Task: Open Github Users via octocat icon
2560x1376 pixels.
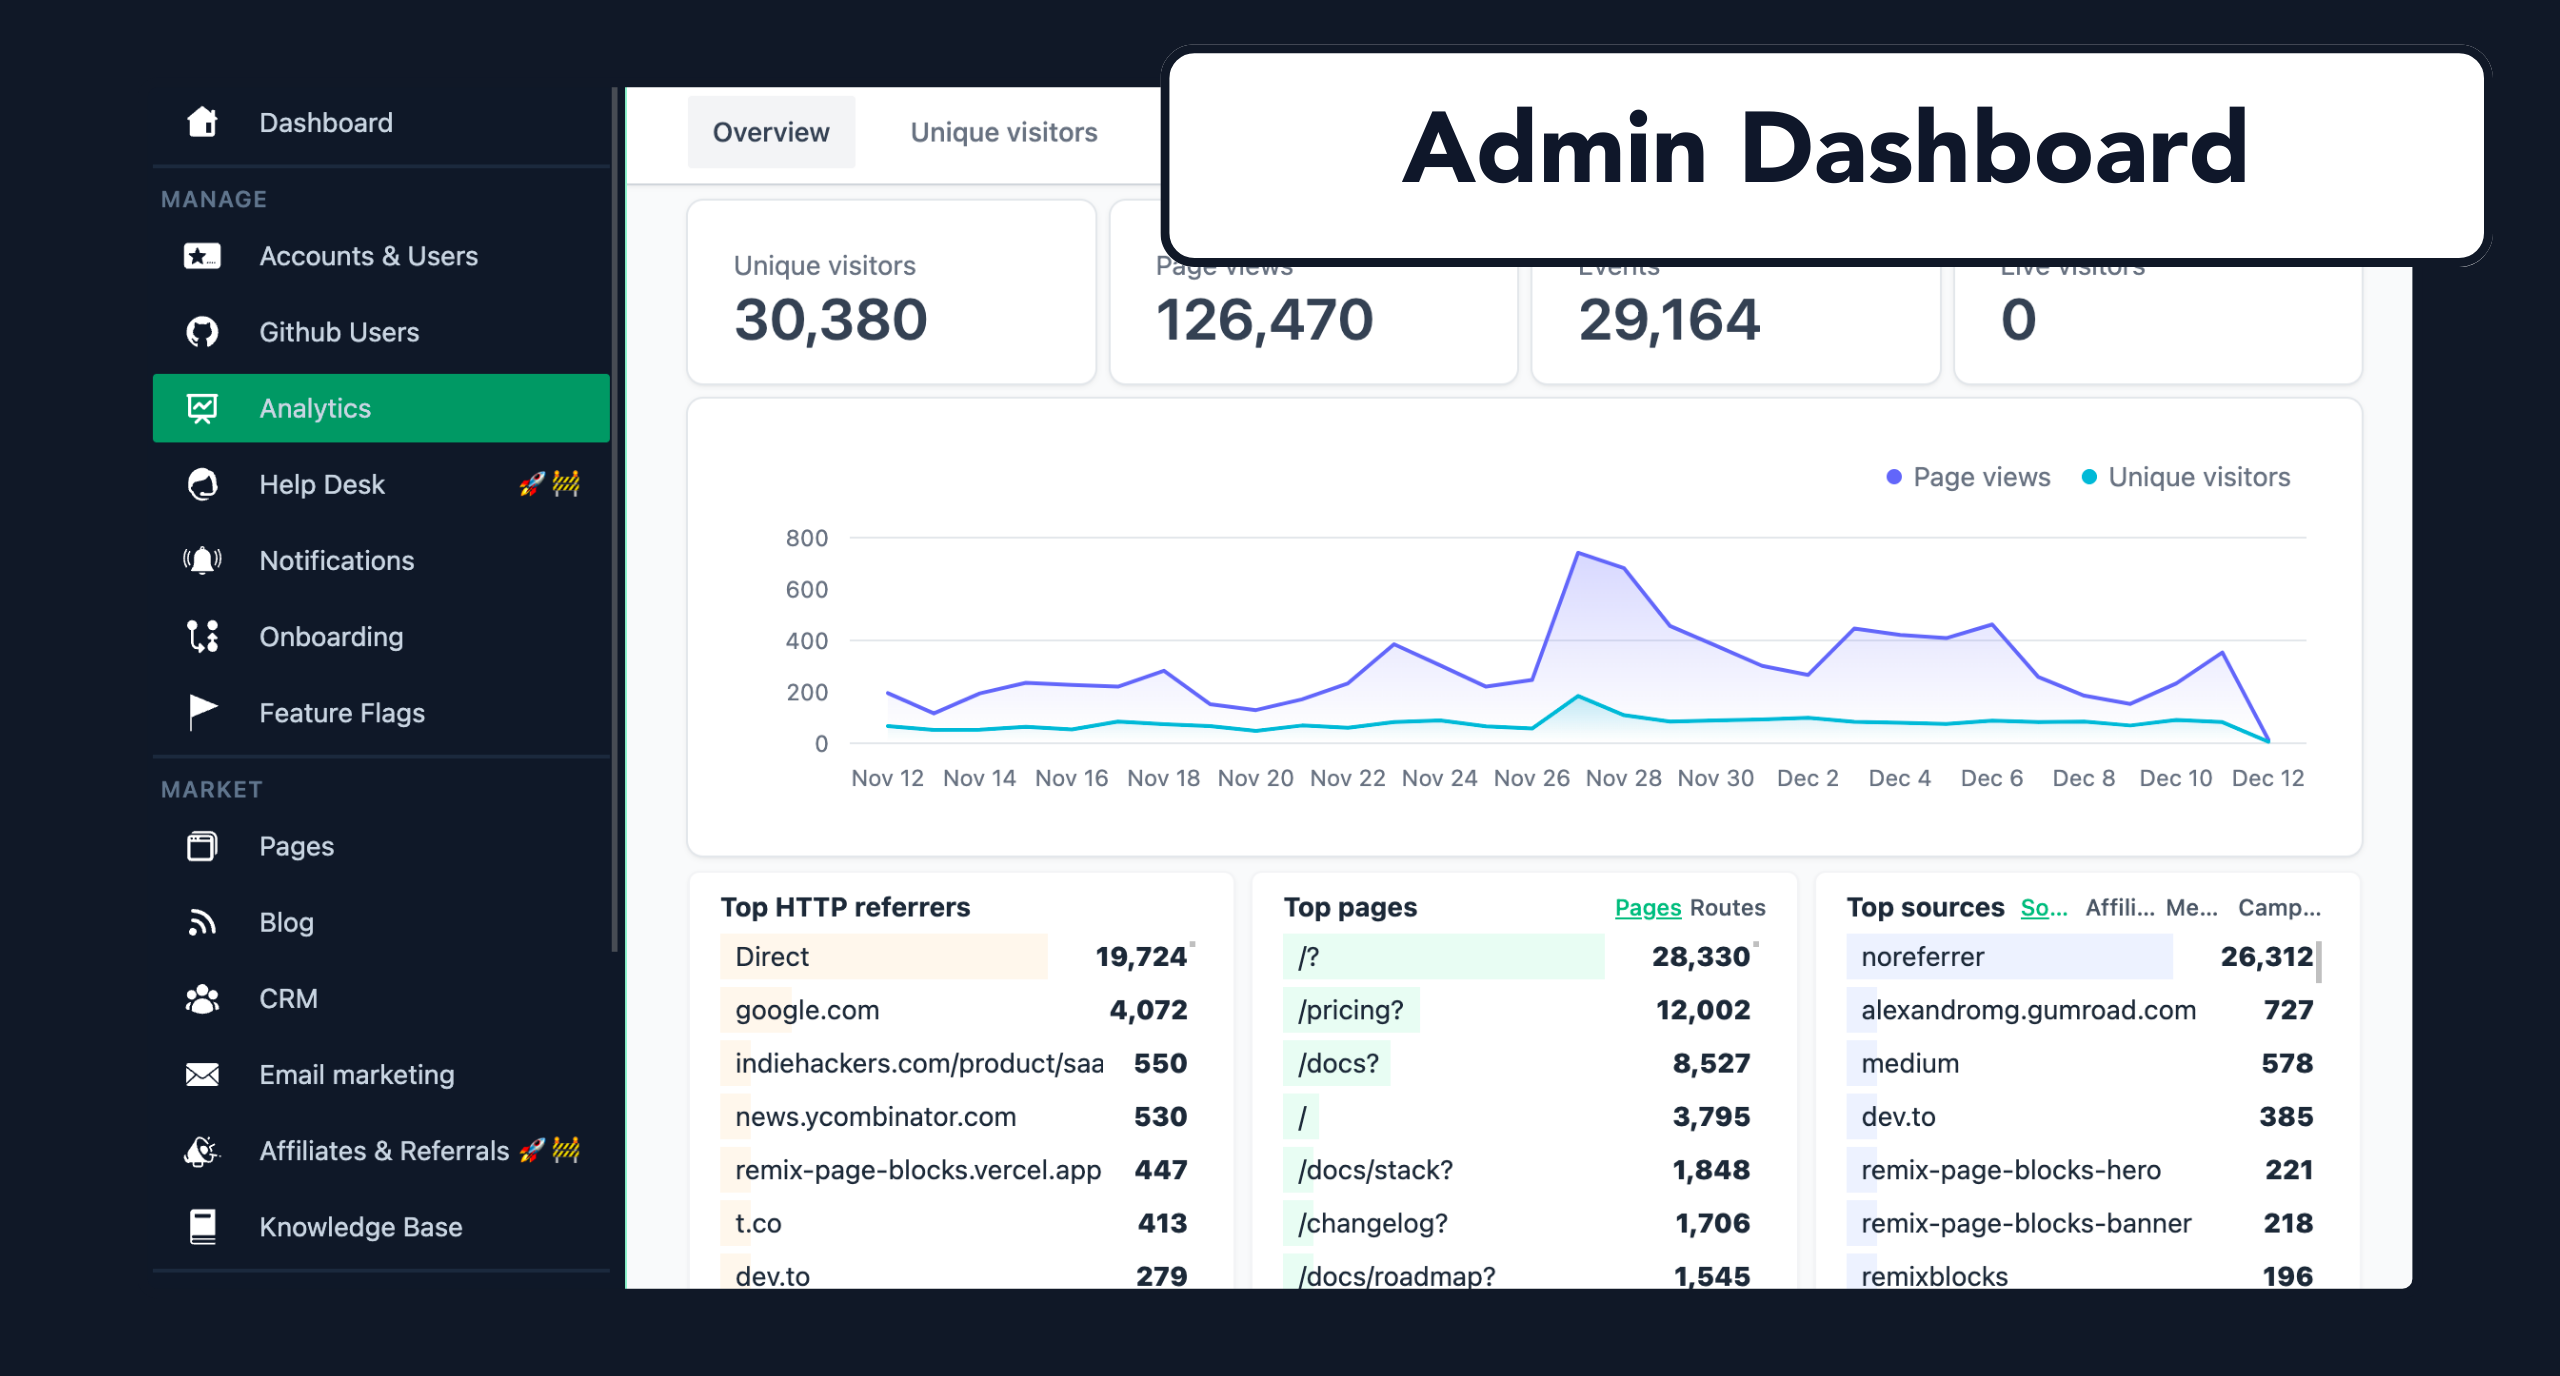Action: click(x=202, y=332)
